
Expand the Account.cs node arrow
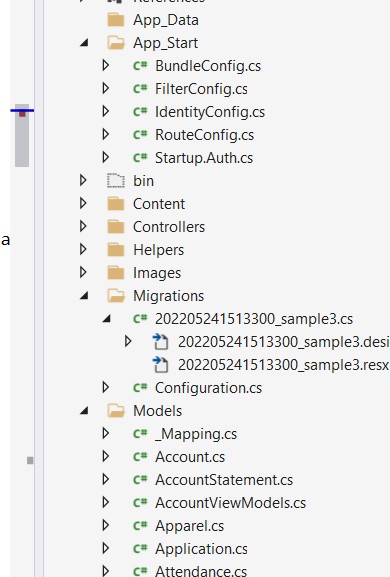[106, 456]
